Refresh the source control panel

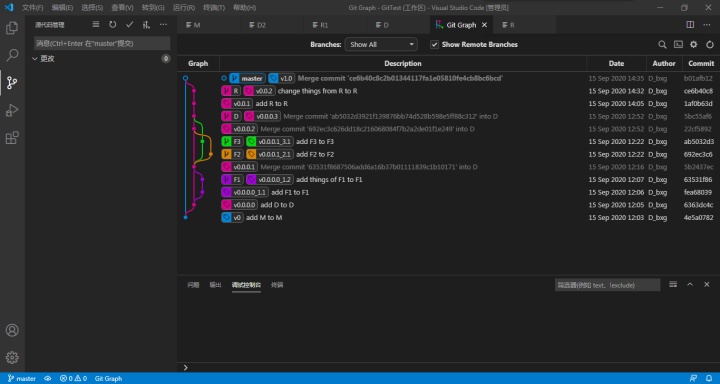click(112, 25)
